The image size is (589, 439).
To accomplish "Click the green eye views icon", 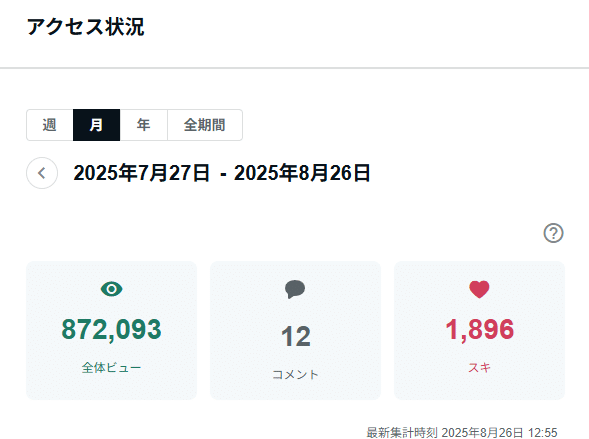I will coord(112,289).
